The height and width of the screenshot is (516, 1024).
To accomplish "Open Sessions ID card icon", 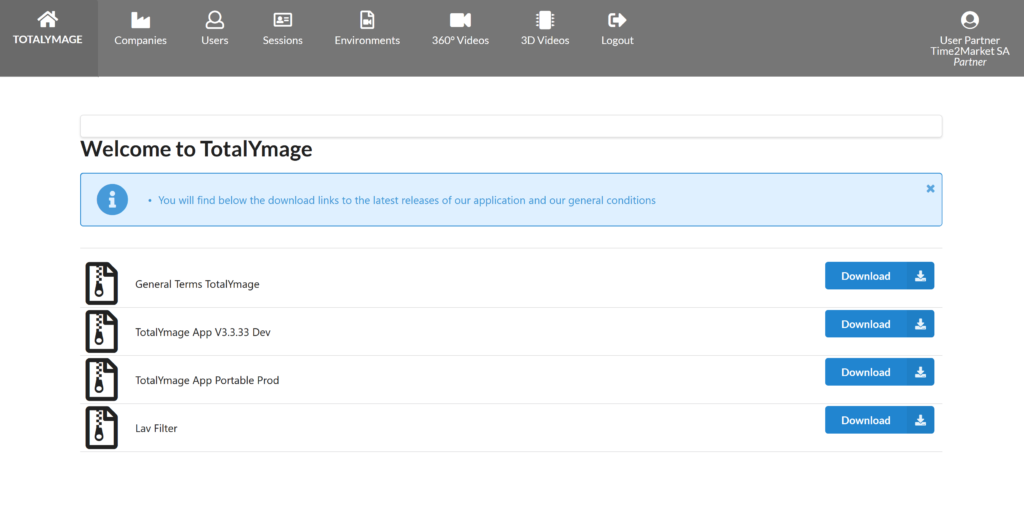I will 283,20.
